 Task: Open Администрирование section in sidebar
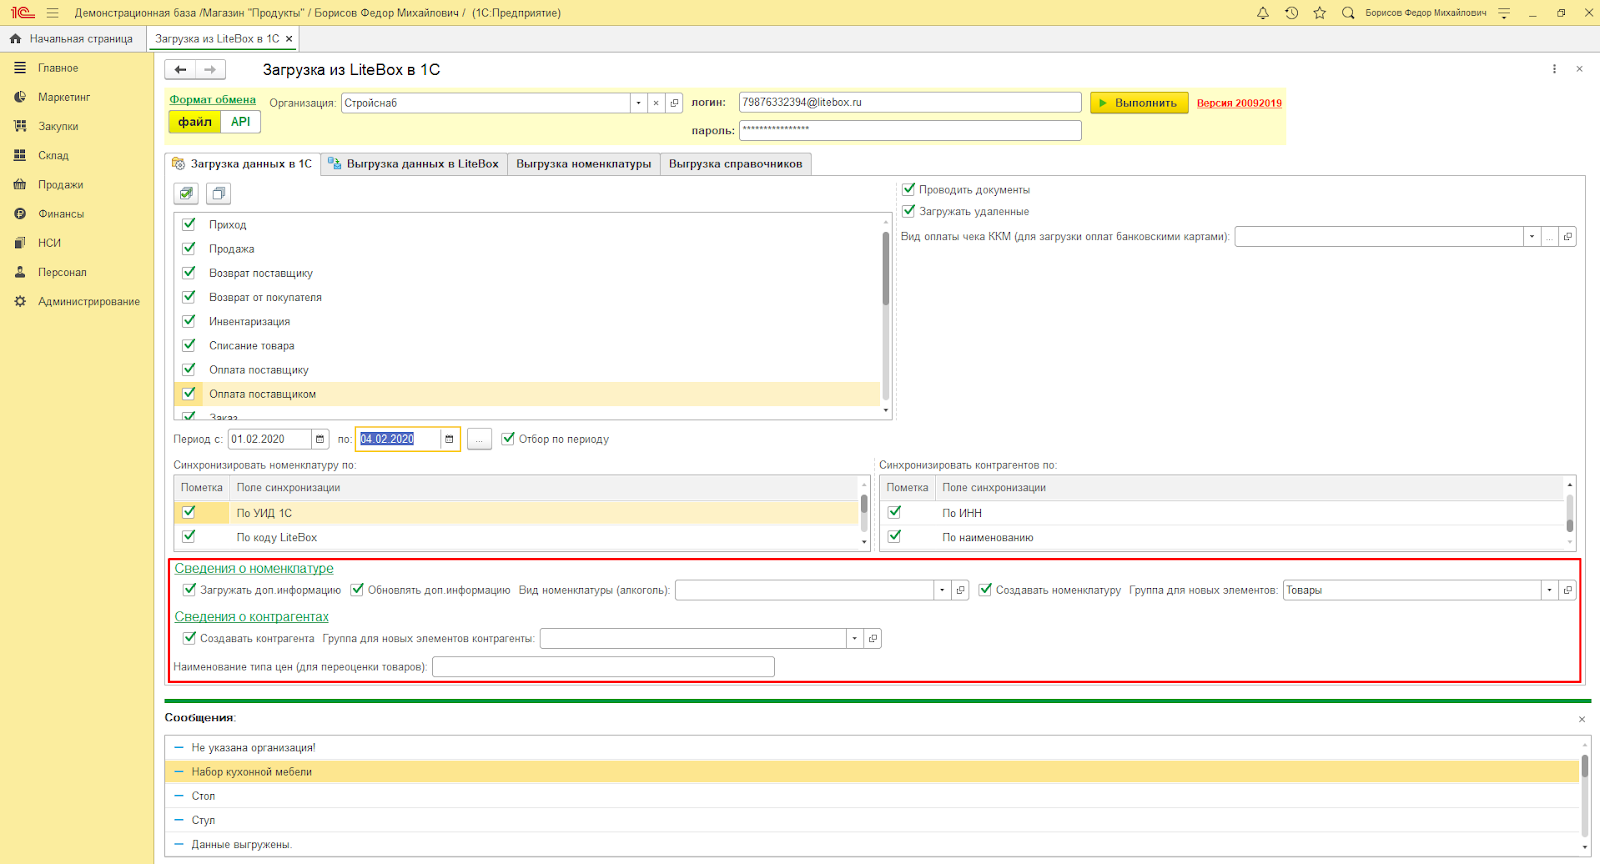pyautogui.click(x=89, y=301)
